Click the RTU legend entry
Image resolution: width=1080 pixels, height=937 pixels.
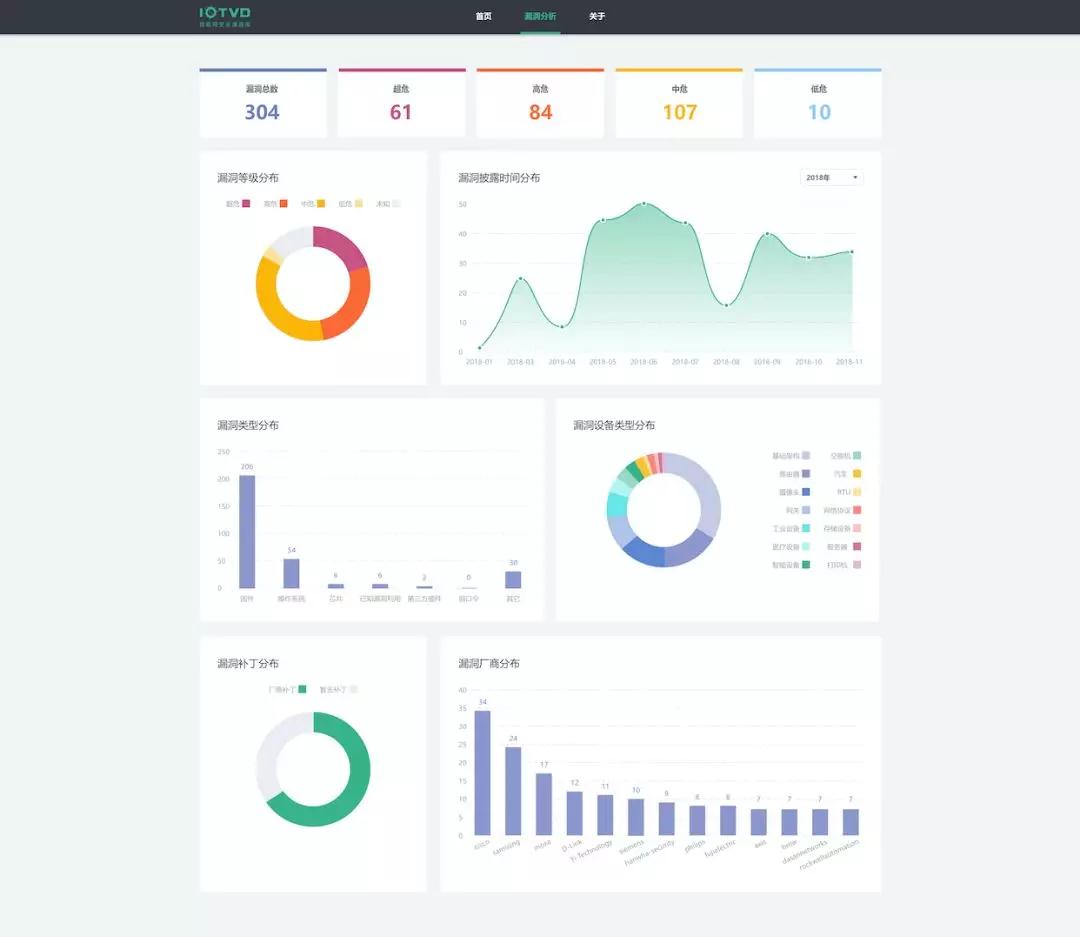[849, 492]
